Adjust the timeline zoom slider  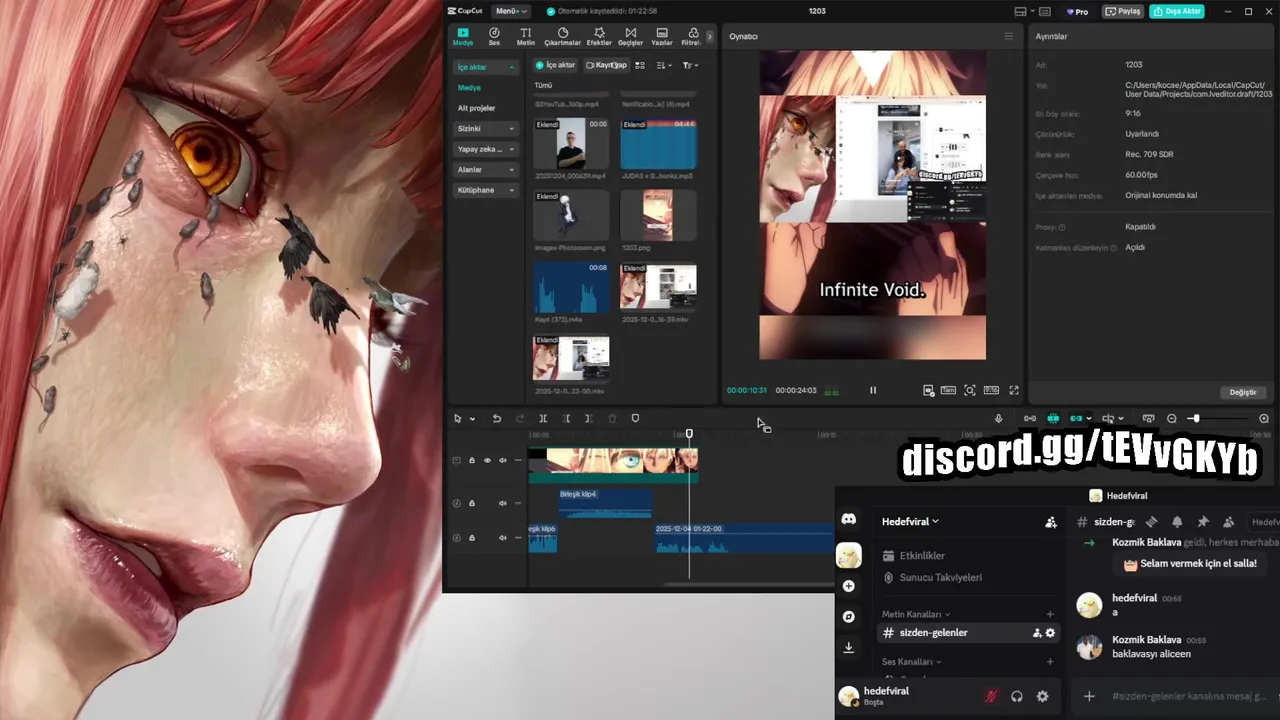pyautogui.click(x=1194, y=419)
